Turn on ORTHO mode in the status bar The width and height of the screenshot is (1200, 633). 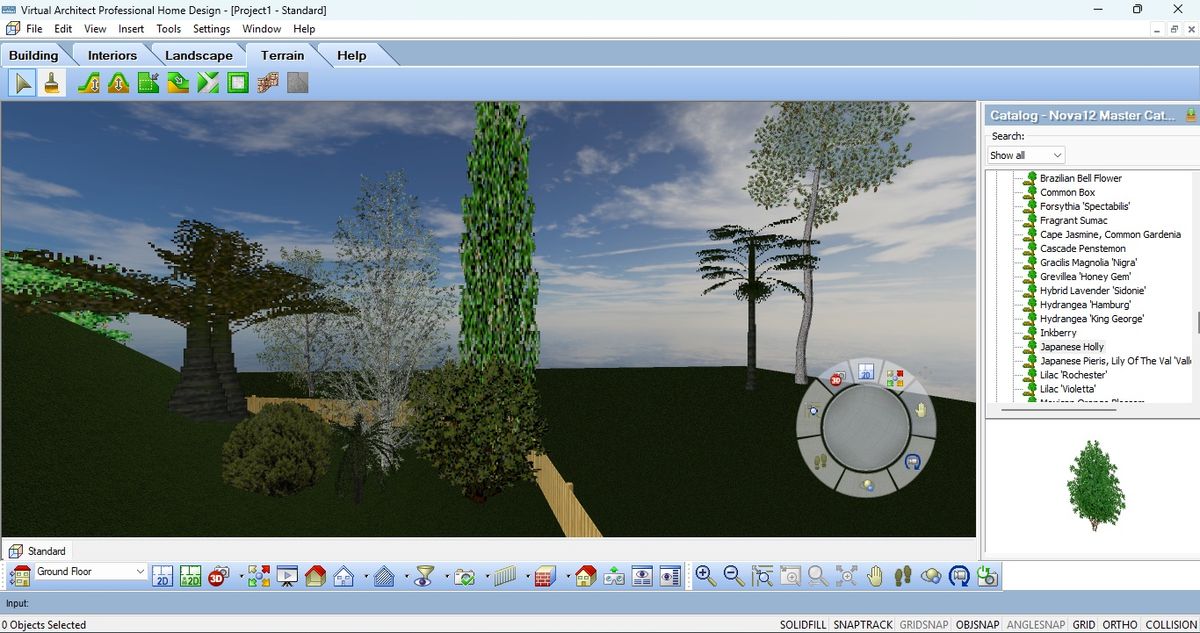coord(1119,624)
